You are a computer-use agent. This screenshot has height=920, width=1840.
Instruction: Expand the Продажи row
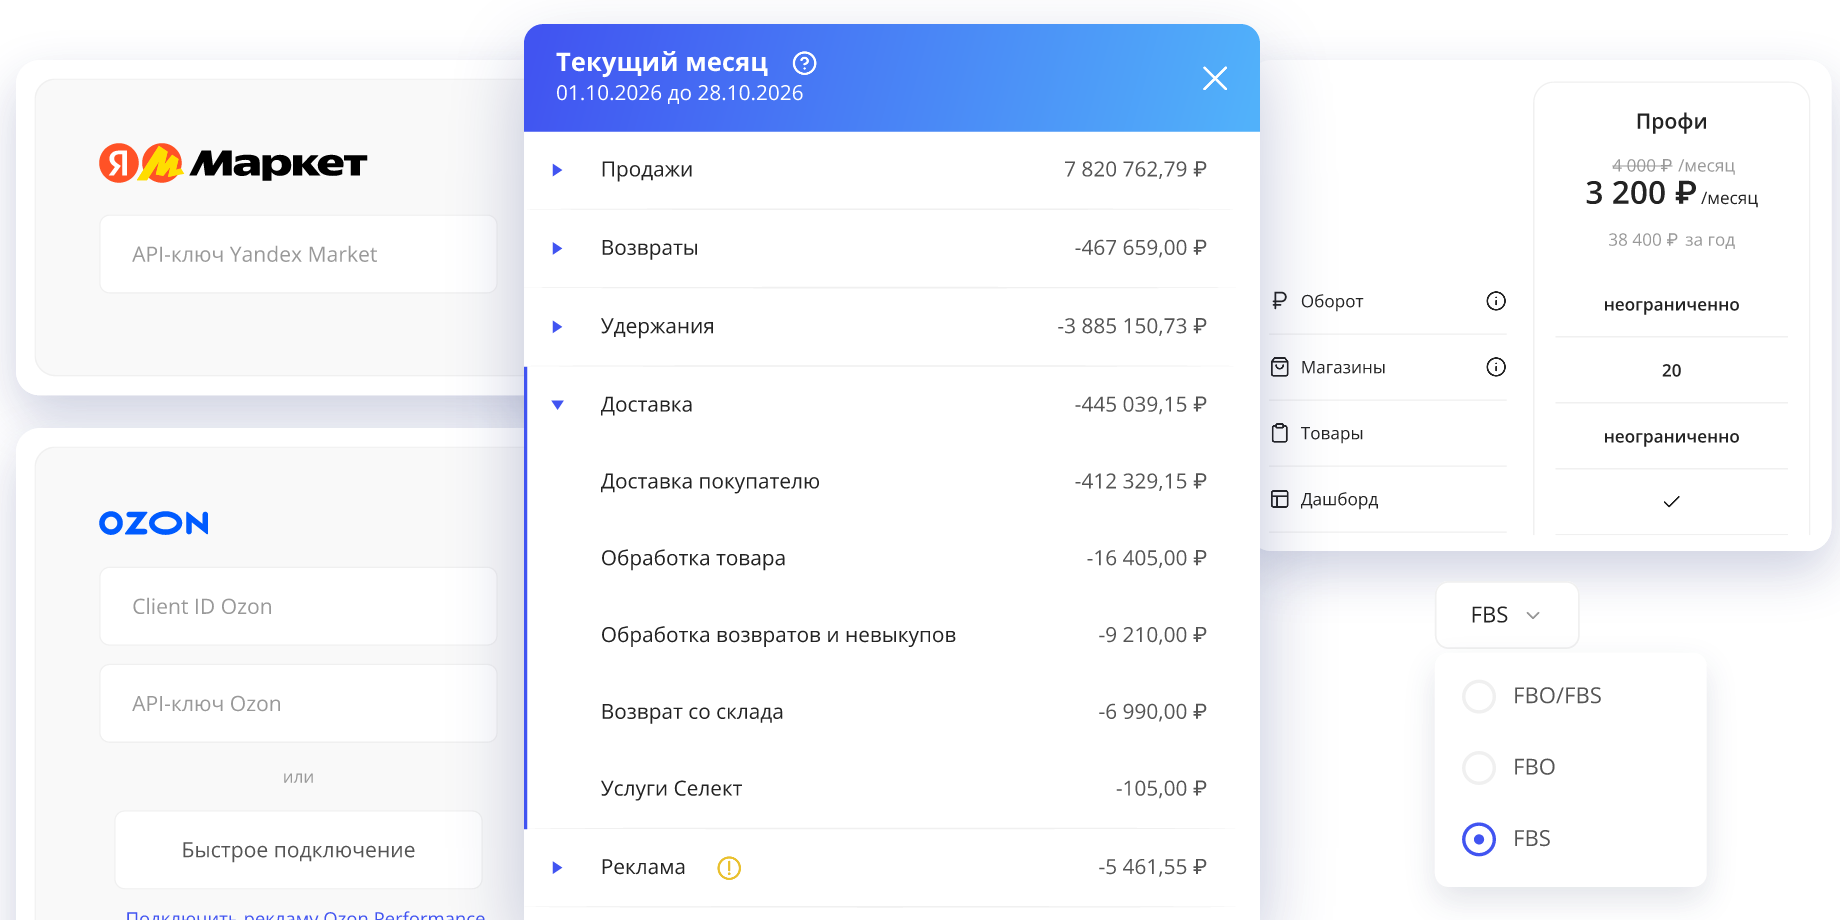[558, 170]
